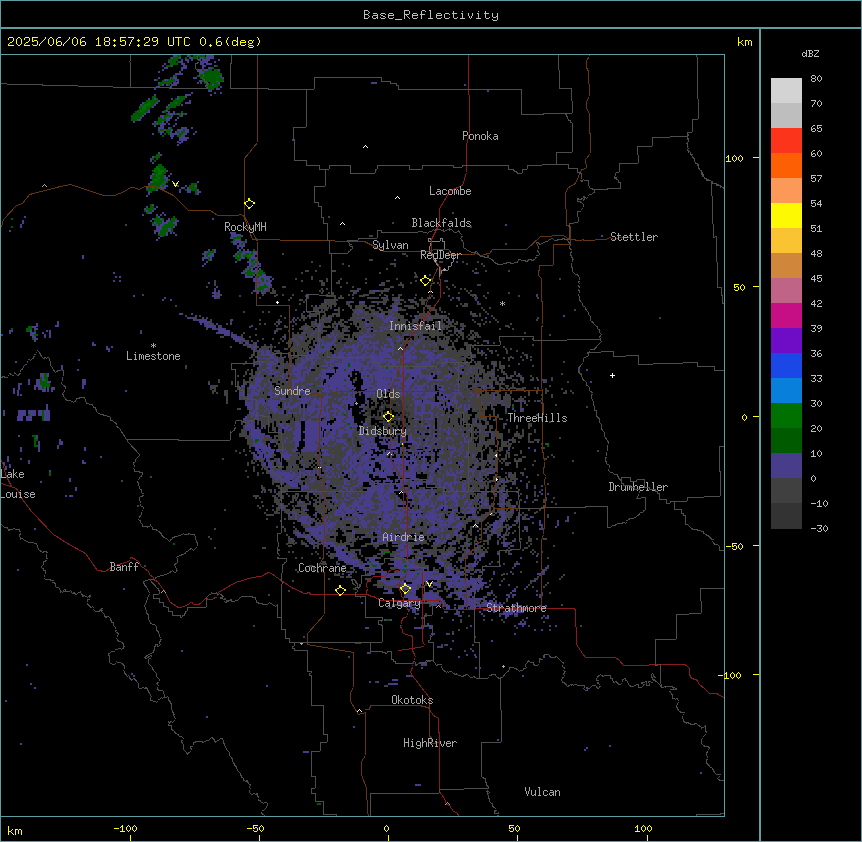The height and width of the screenshot is (842, 862).
Task: Select the Vulcan label
Action: click(543, 792)
